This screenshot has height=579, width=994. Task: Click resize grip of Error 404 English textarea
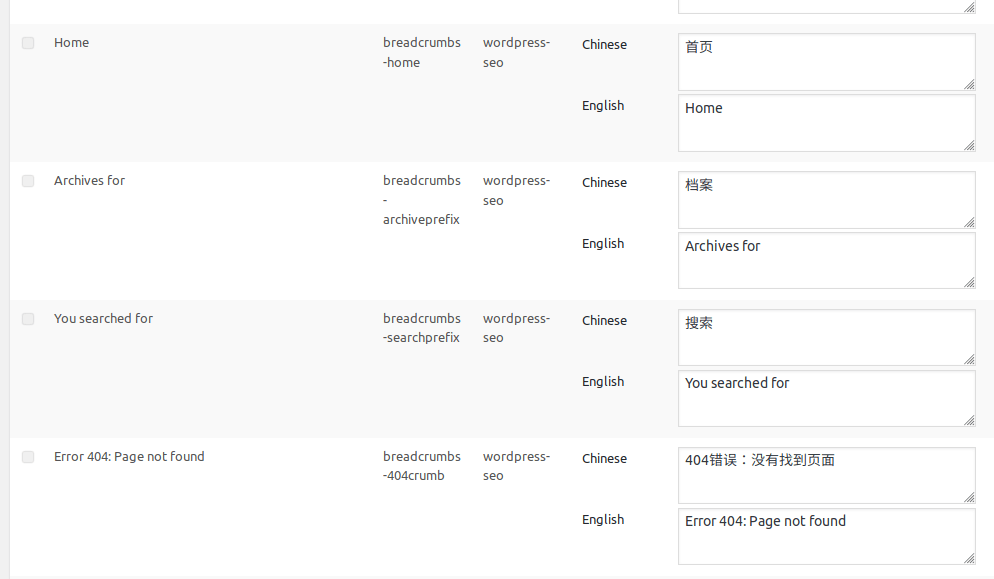click(x=969, y=559)
